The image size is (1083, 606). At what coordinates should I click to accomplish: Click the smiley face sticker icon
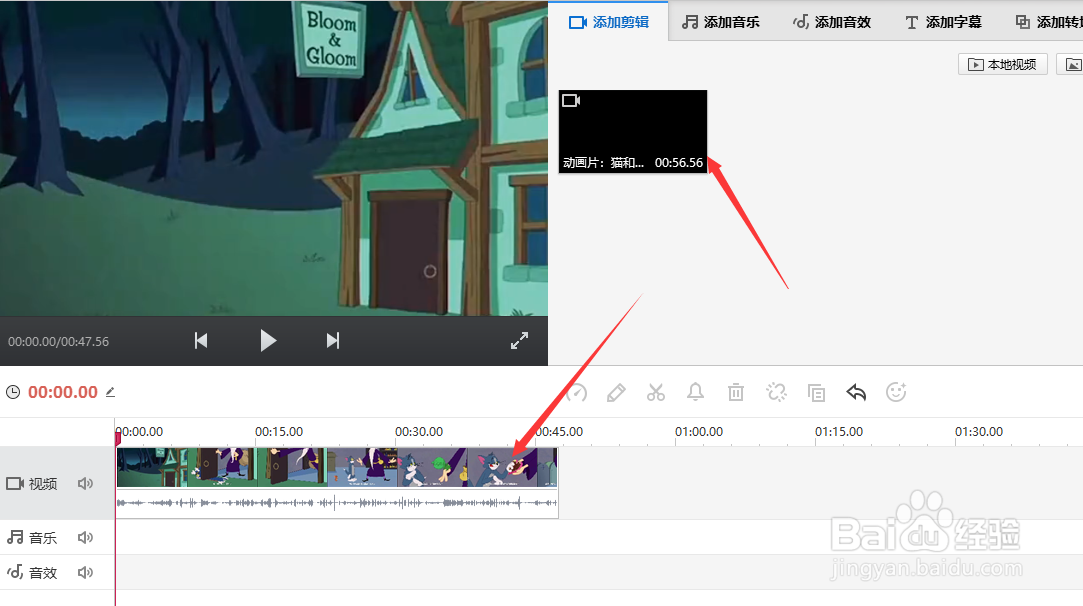pos(896,392)
